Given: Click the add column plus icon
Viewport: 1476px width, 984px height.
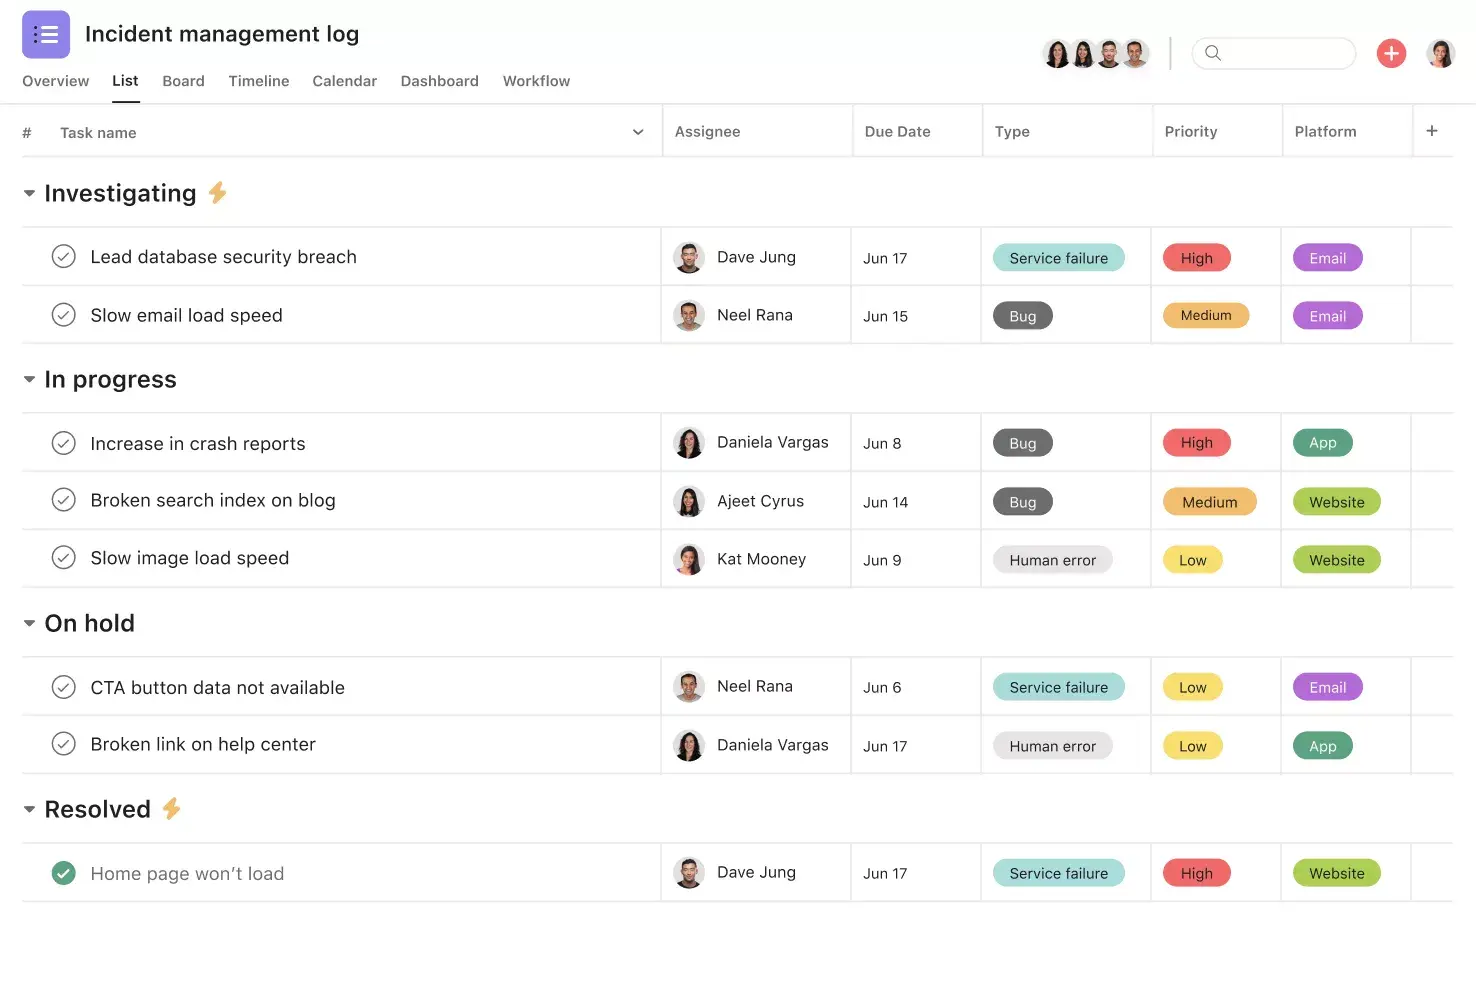Looking at the screenshot, I should (1432, 130).
